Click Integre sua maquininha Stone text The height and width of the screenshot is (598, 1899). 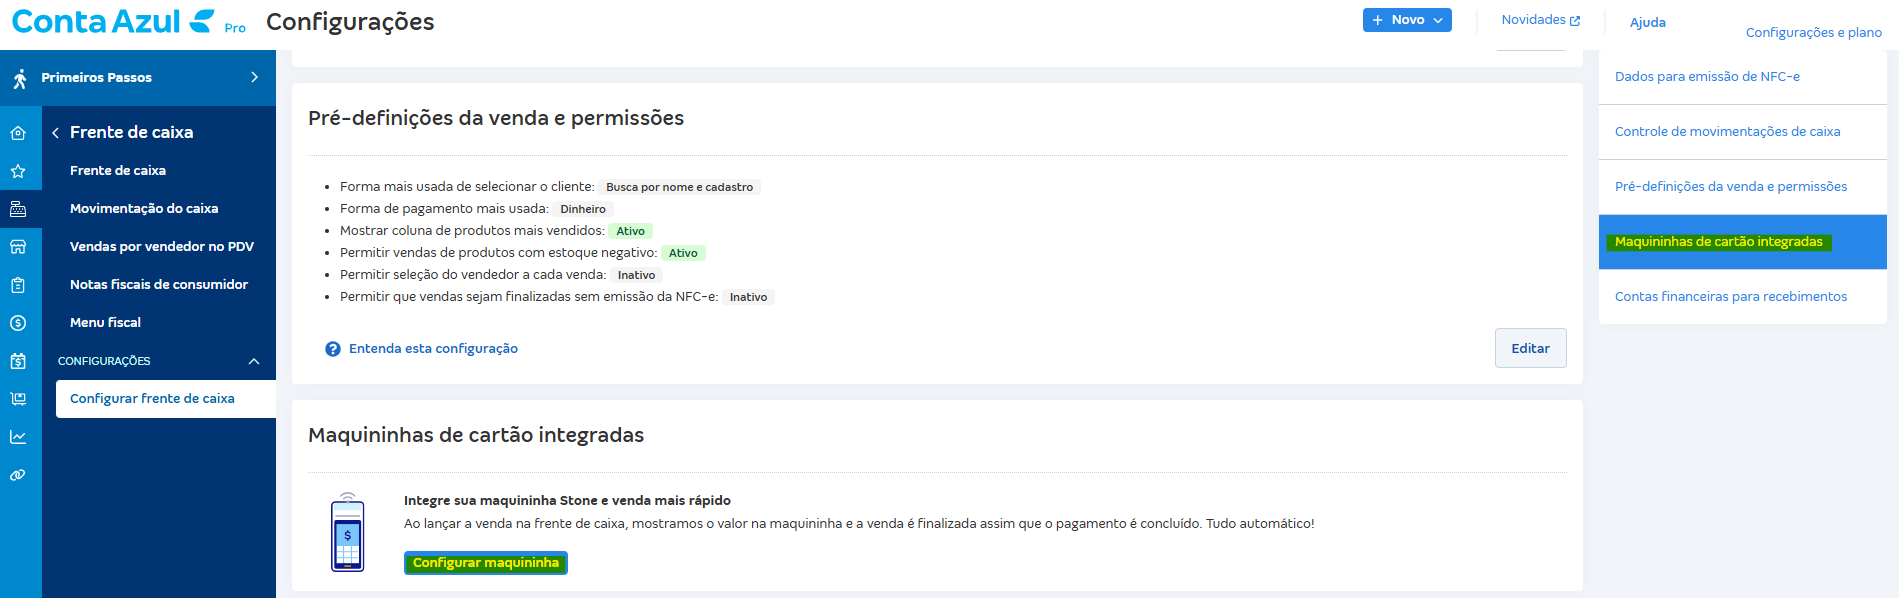tap(567, 501)
